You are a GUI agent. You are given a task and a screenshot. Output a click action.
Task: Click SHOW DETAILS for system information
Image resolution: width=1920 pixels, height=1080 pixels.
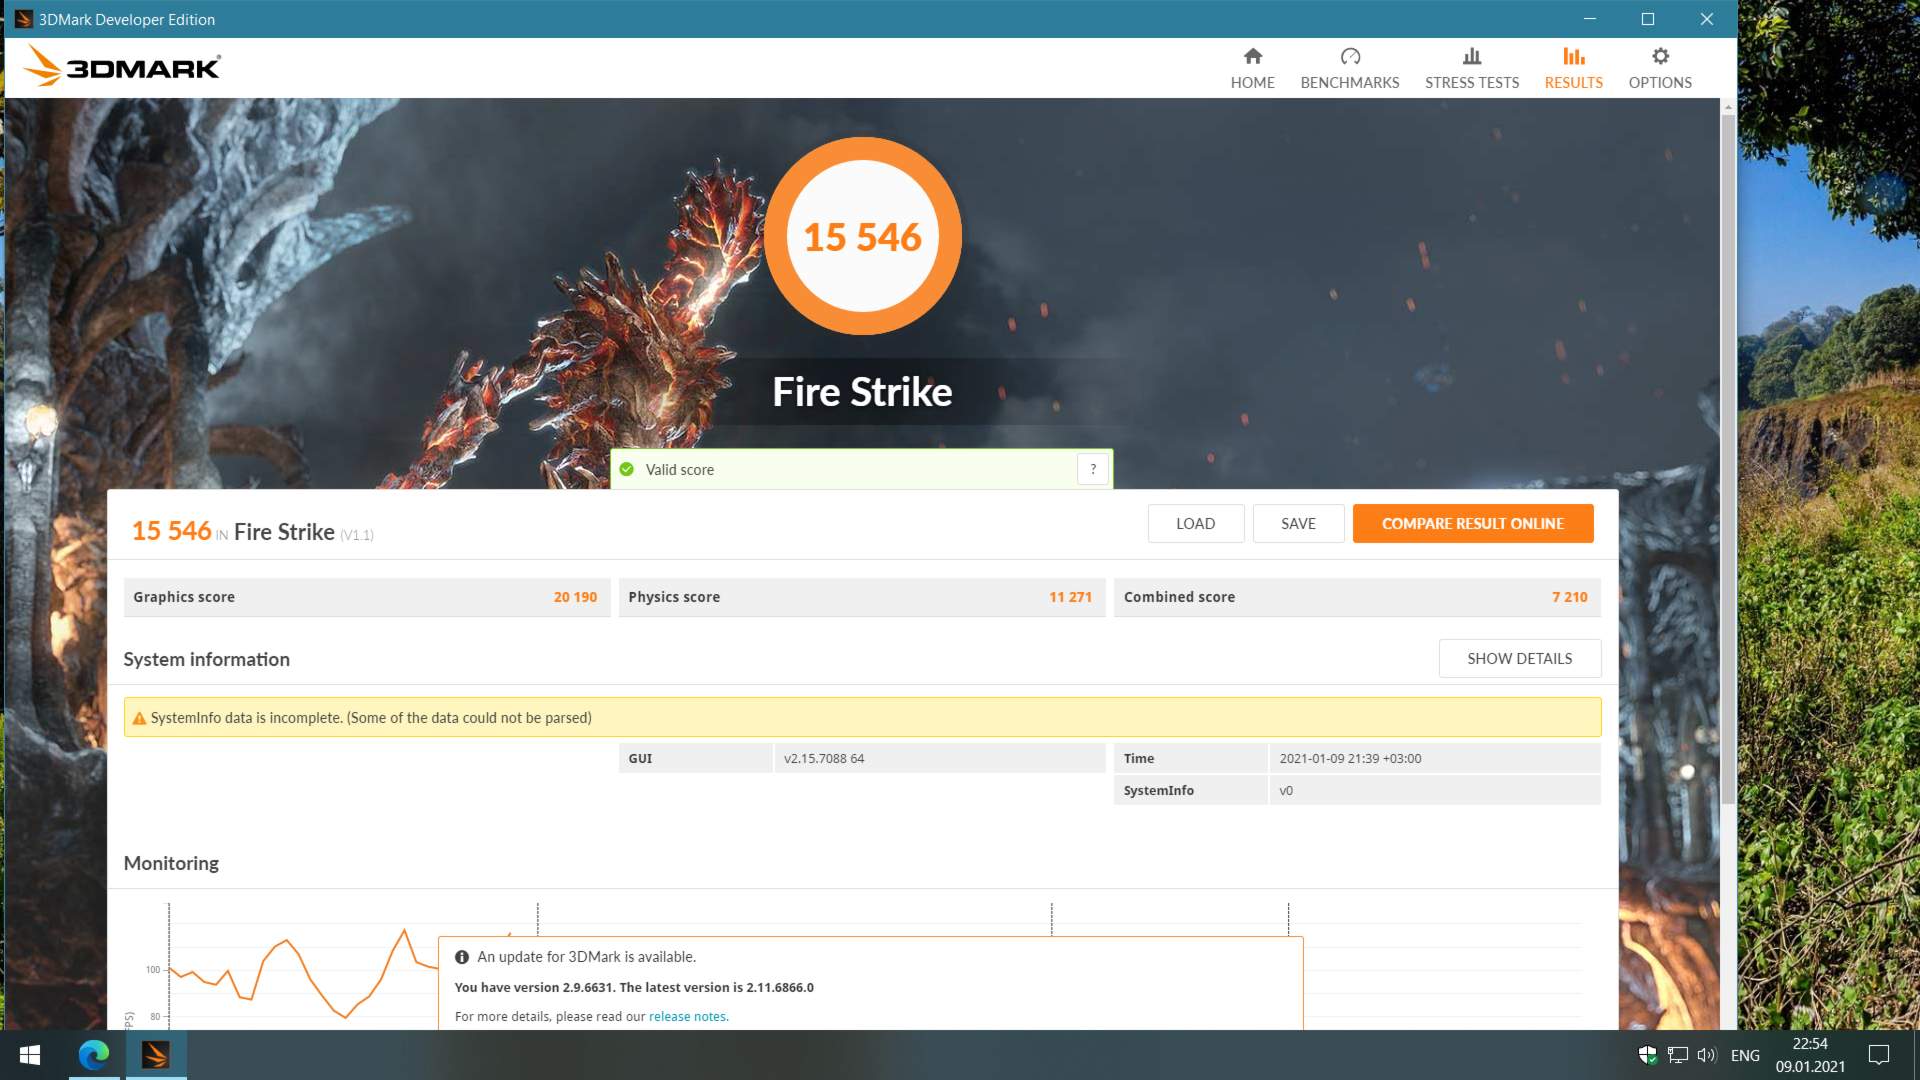pyautogui.click(x=1519, y=658)
